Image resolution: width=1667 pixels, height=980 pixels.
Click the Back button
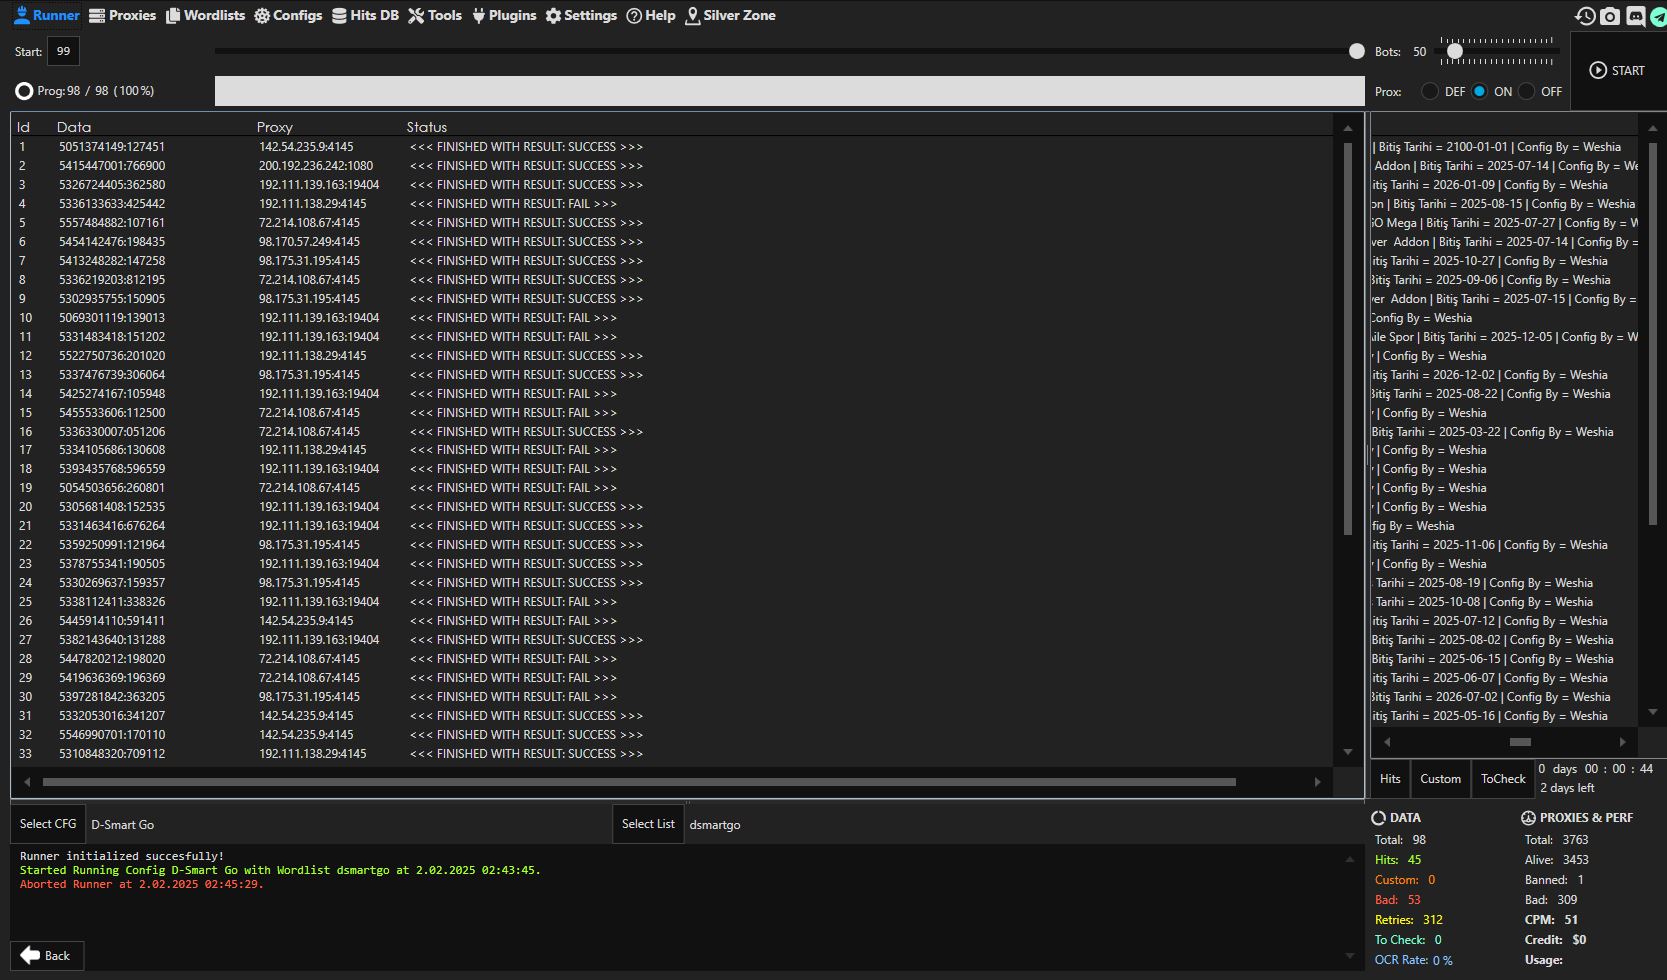[46, 956]
